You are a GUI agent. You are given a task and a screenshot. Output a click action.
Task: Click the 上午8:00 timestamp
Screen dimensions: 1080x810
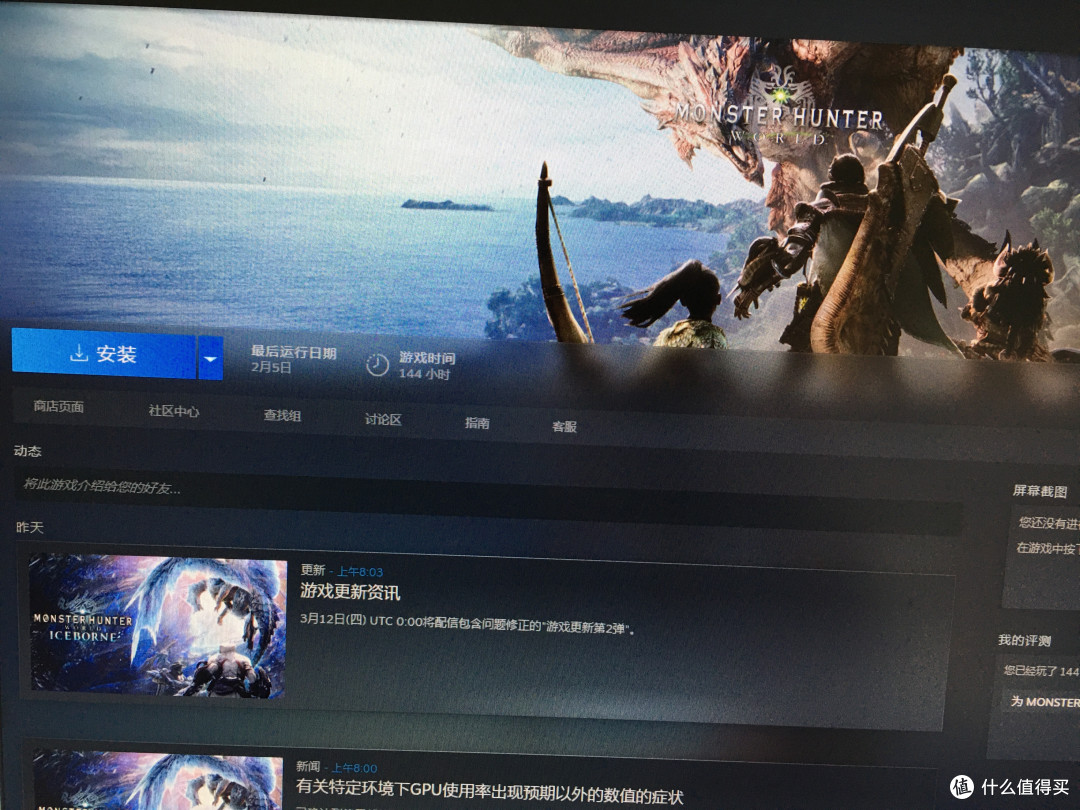(355, 767)
